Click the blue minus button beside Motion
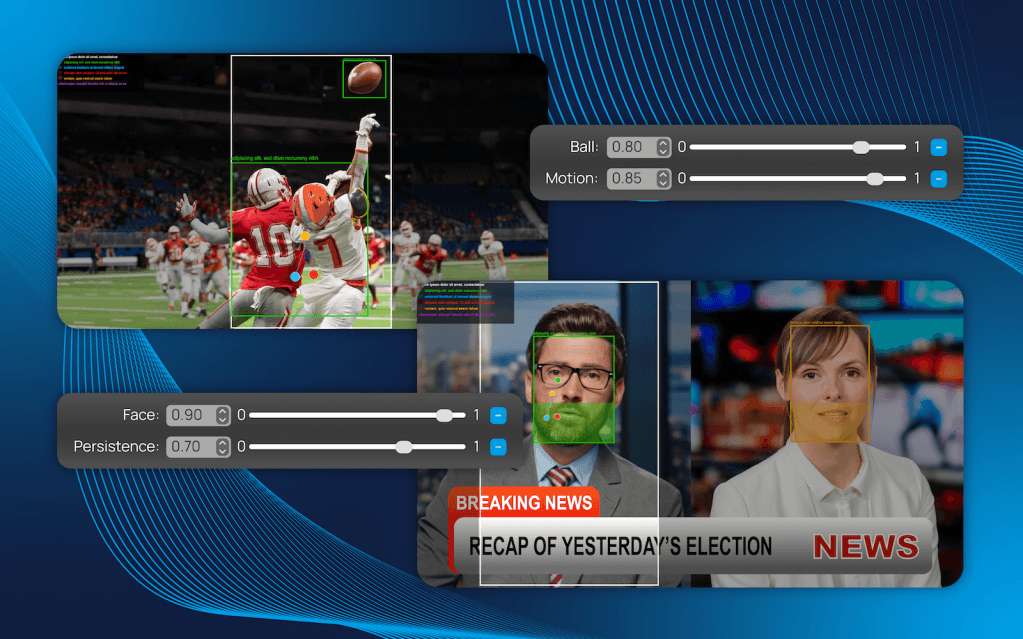Image resolution: width=1023 pixels, height=639 pixels. [938, 179]
